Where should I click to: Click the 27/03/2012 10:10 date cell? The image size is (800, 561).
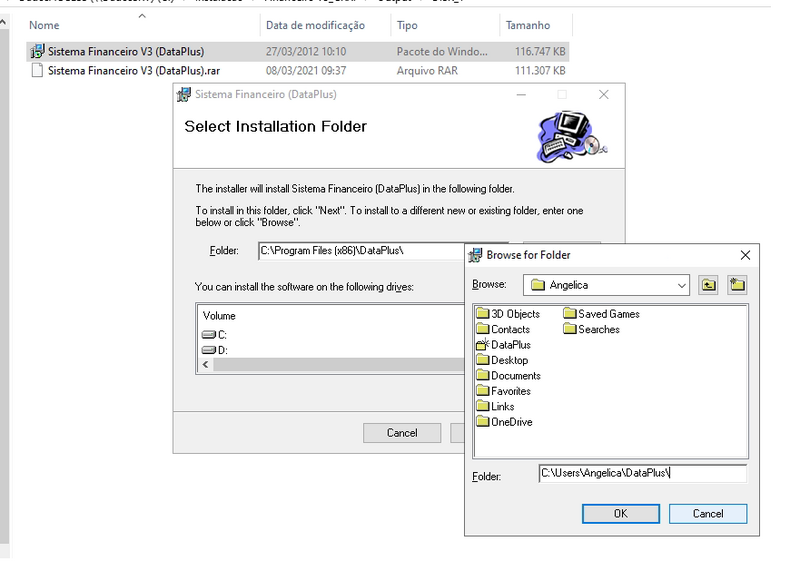306,52
